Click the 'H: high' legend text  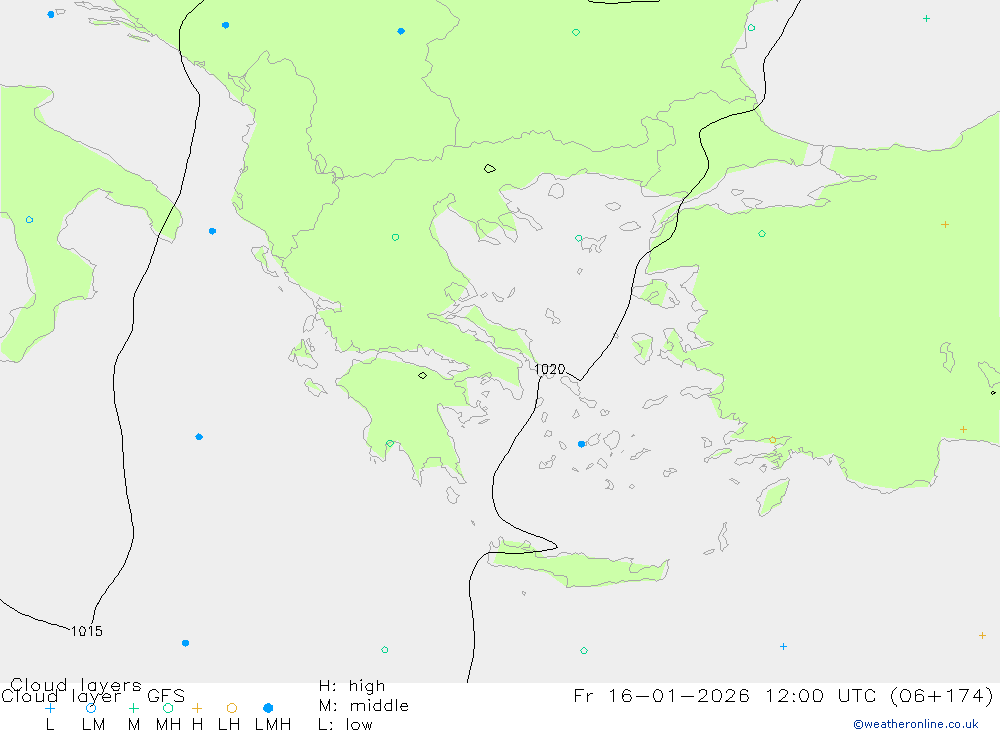pyautogui.click(x=352, y=686)
